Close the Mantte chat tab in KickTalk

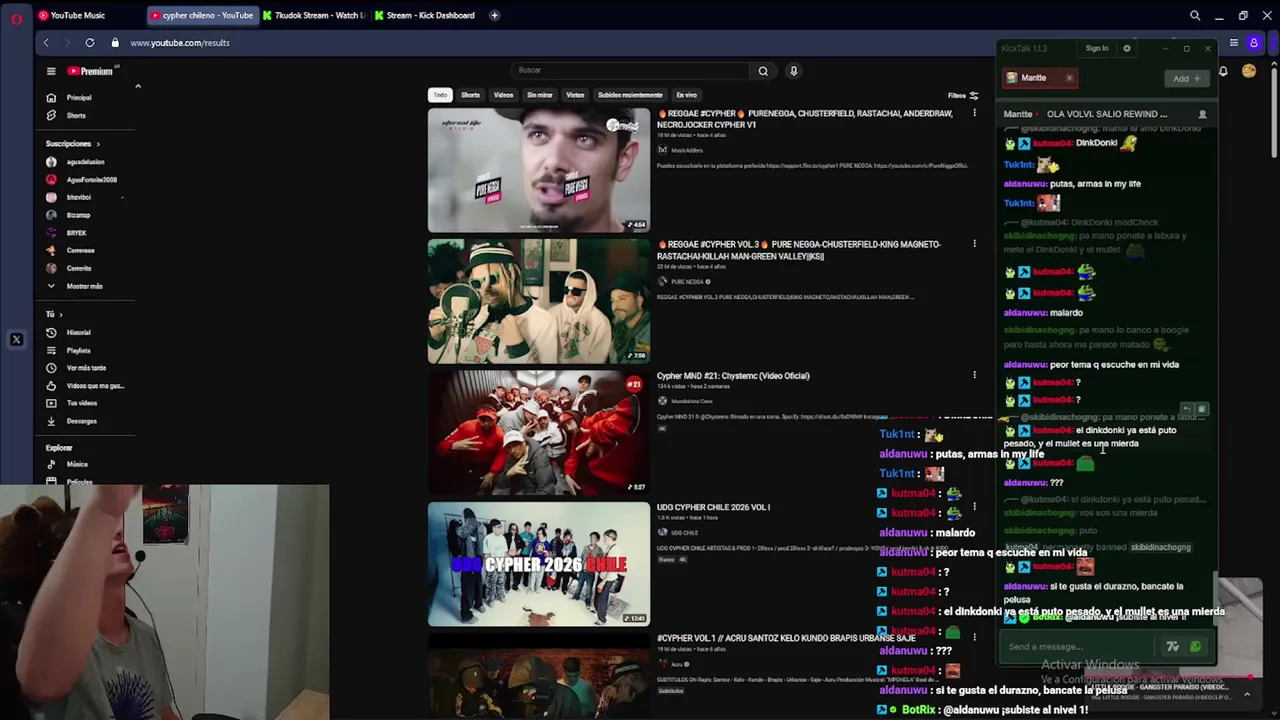click(x=1069, y=78)
